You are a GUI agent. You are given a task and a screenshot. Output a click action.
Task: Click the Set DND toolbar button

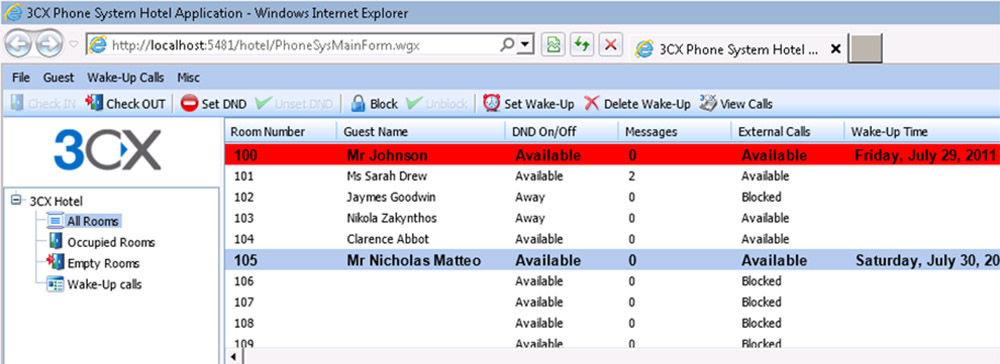(x=214, y=104)
